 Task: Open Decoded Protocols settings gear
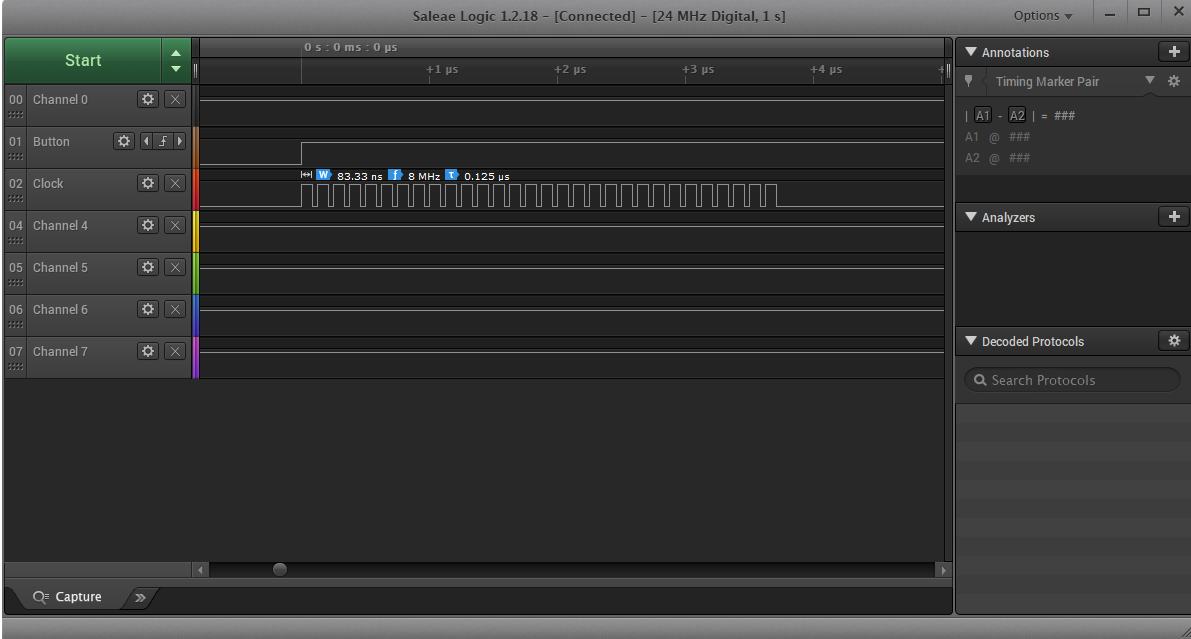click(1173, 341)
